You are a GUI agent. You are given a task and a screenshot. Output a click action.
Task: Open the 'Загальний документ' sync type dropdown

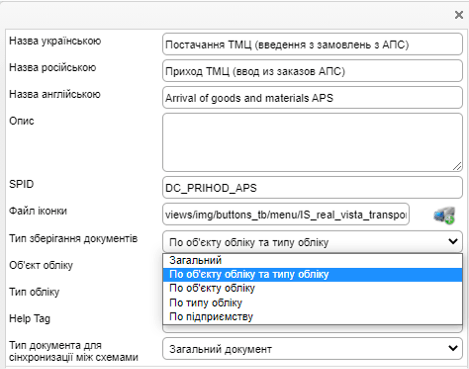pos(312,349)
